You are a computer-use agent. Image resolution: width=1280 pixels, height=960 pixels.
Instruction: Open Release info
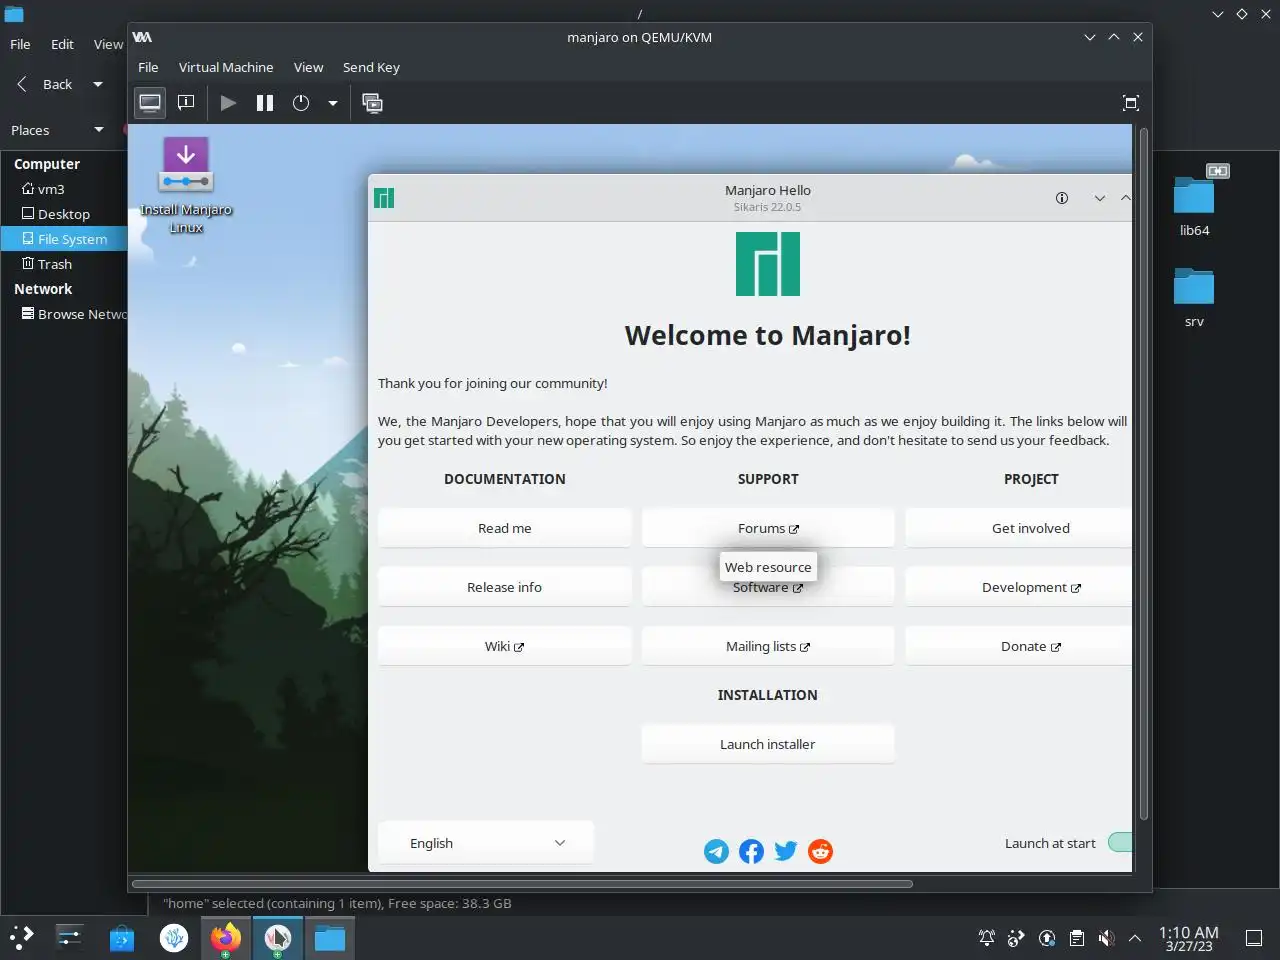[x=505, y=587]
